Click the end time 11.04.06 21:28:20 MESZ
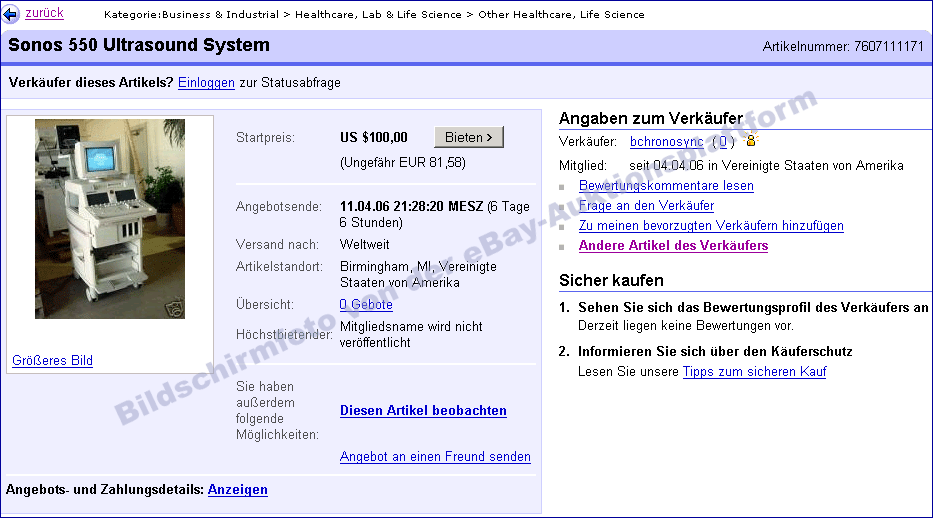 click(411, 206)
